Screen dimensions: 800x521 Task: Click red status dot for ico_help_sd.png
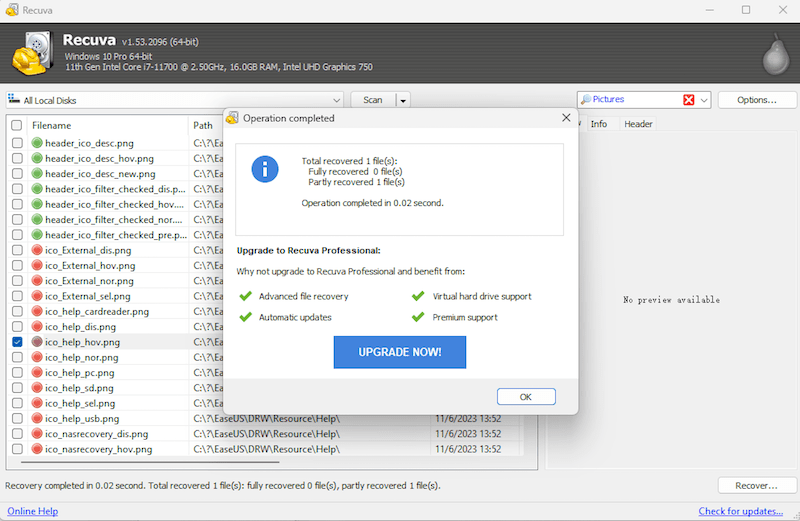37,388
